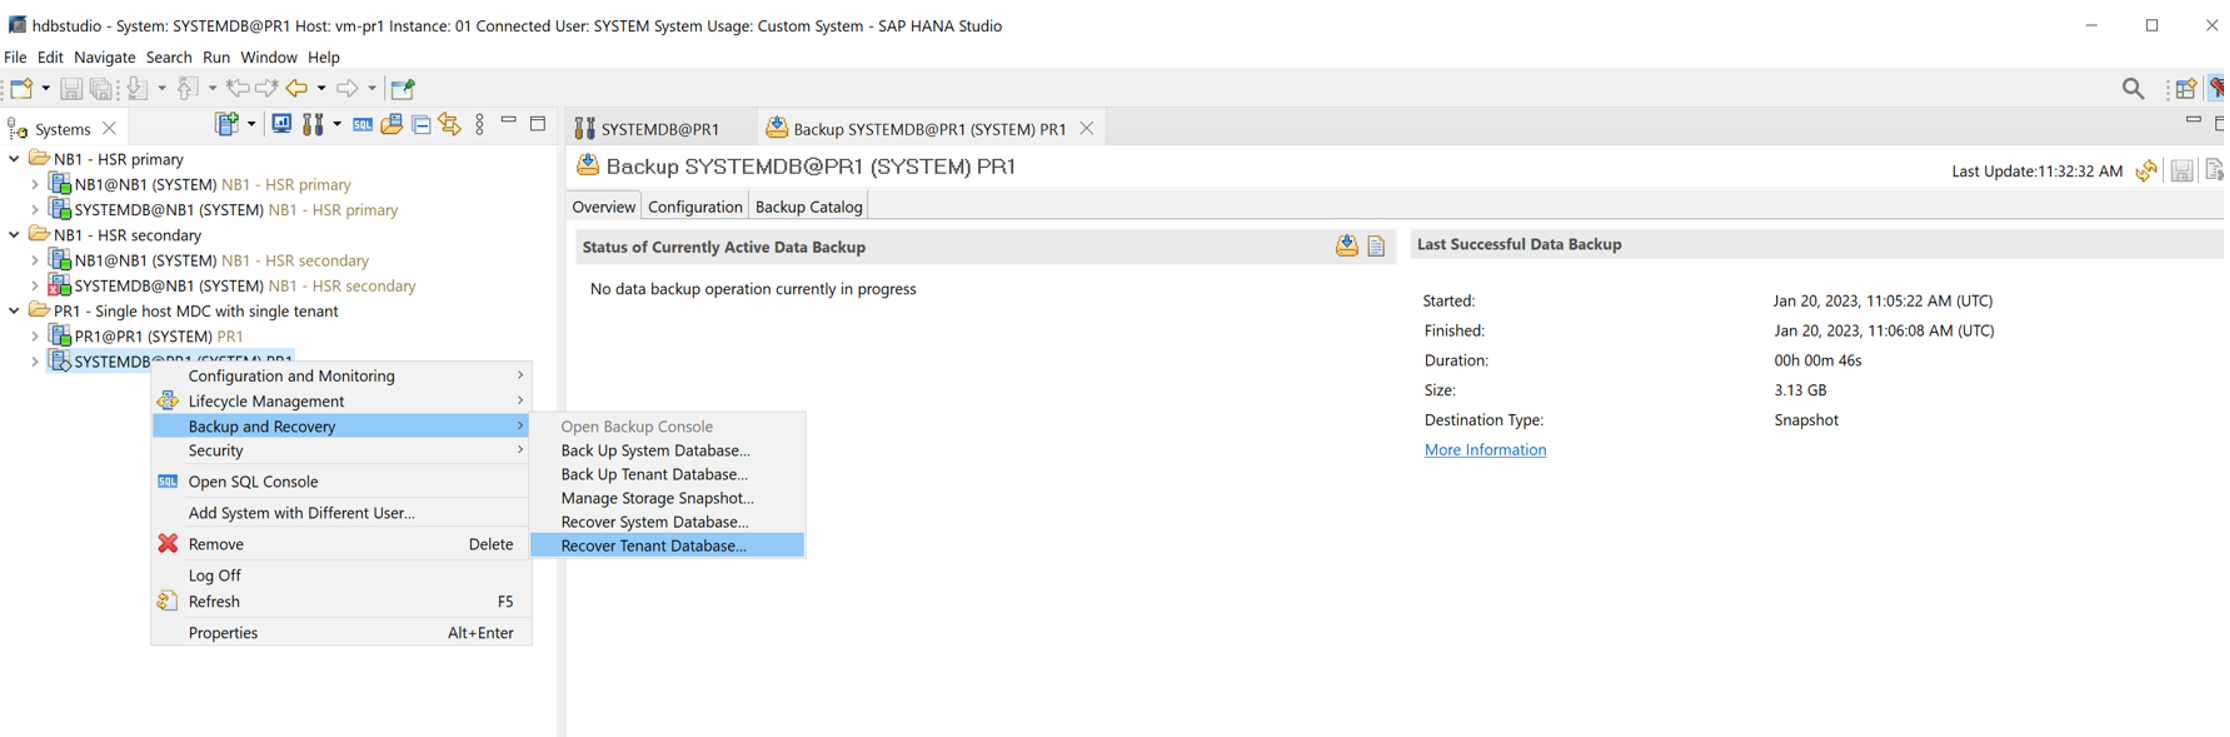Switch to the Backup Catalog tab
The width and height of the screenshot is (2230, 737).
click(808, 207)
